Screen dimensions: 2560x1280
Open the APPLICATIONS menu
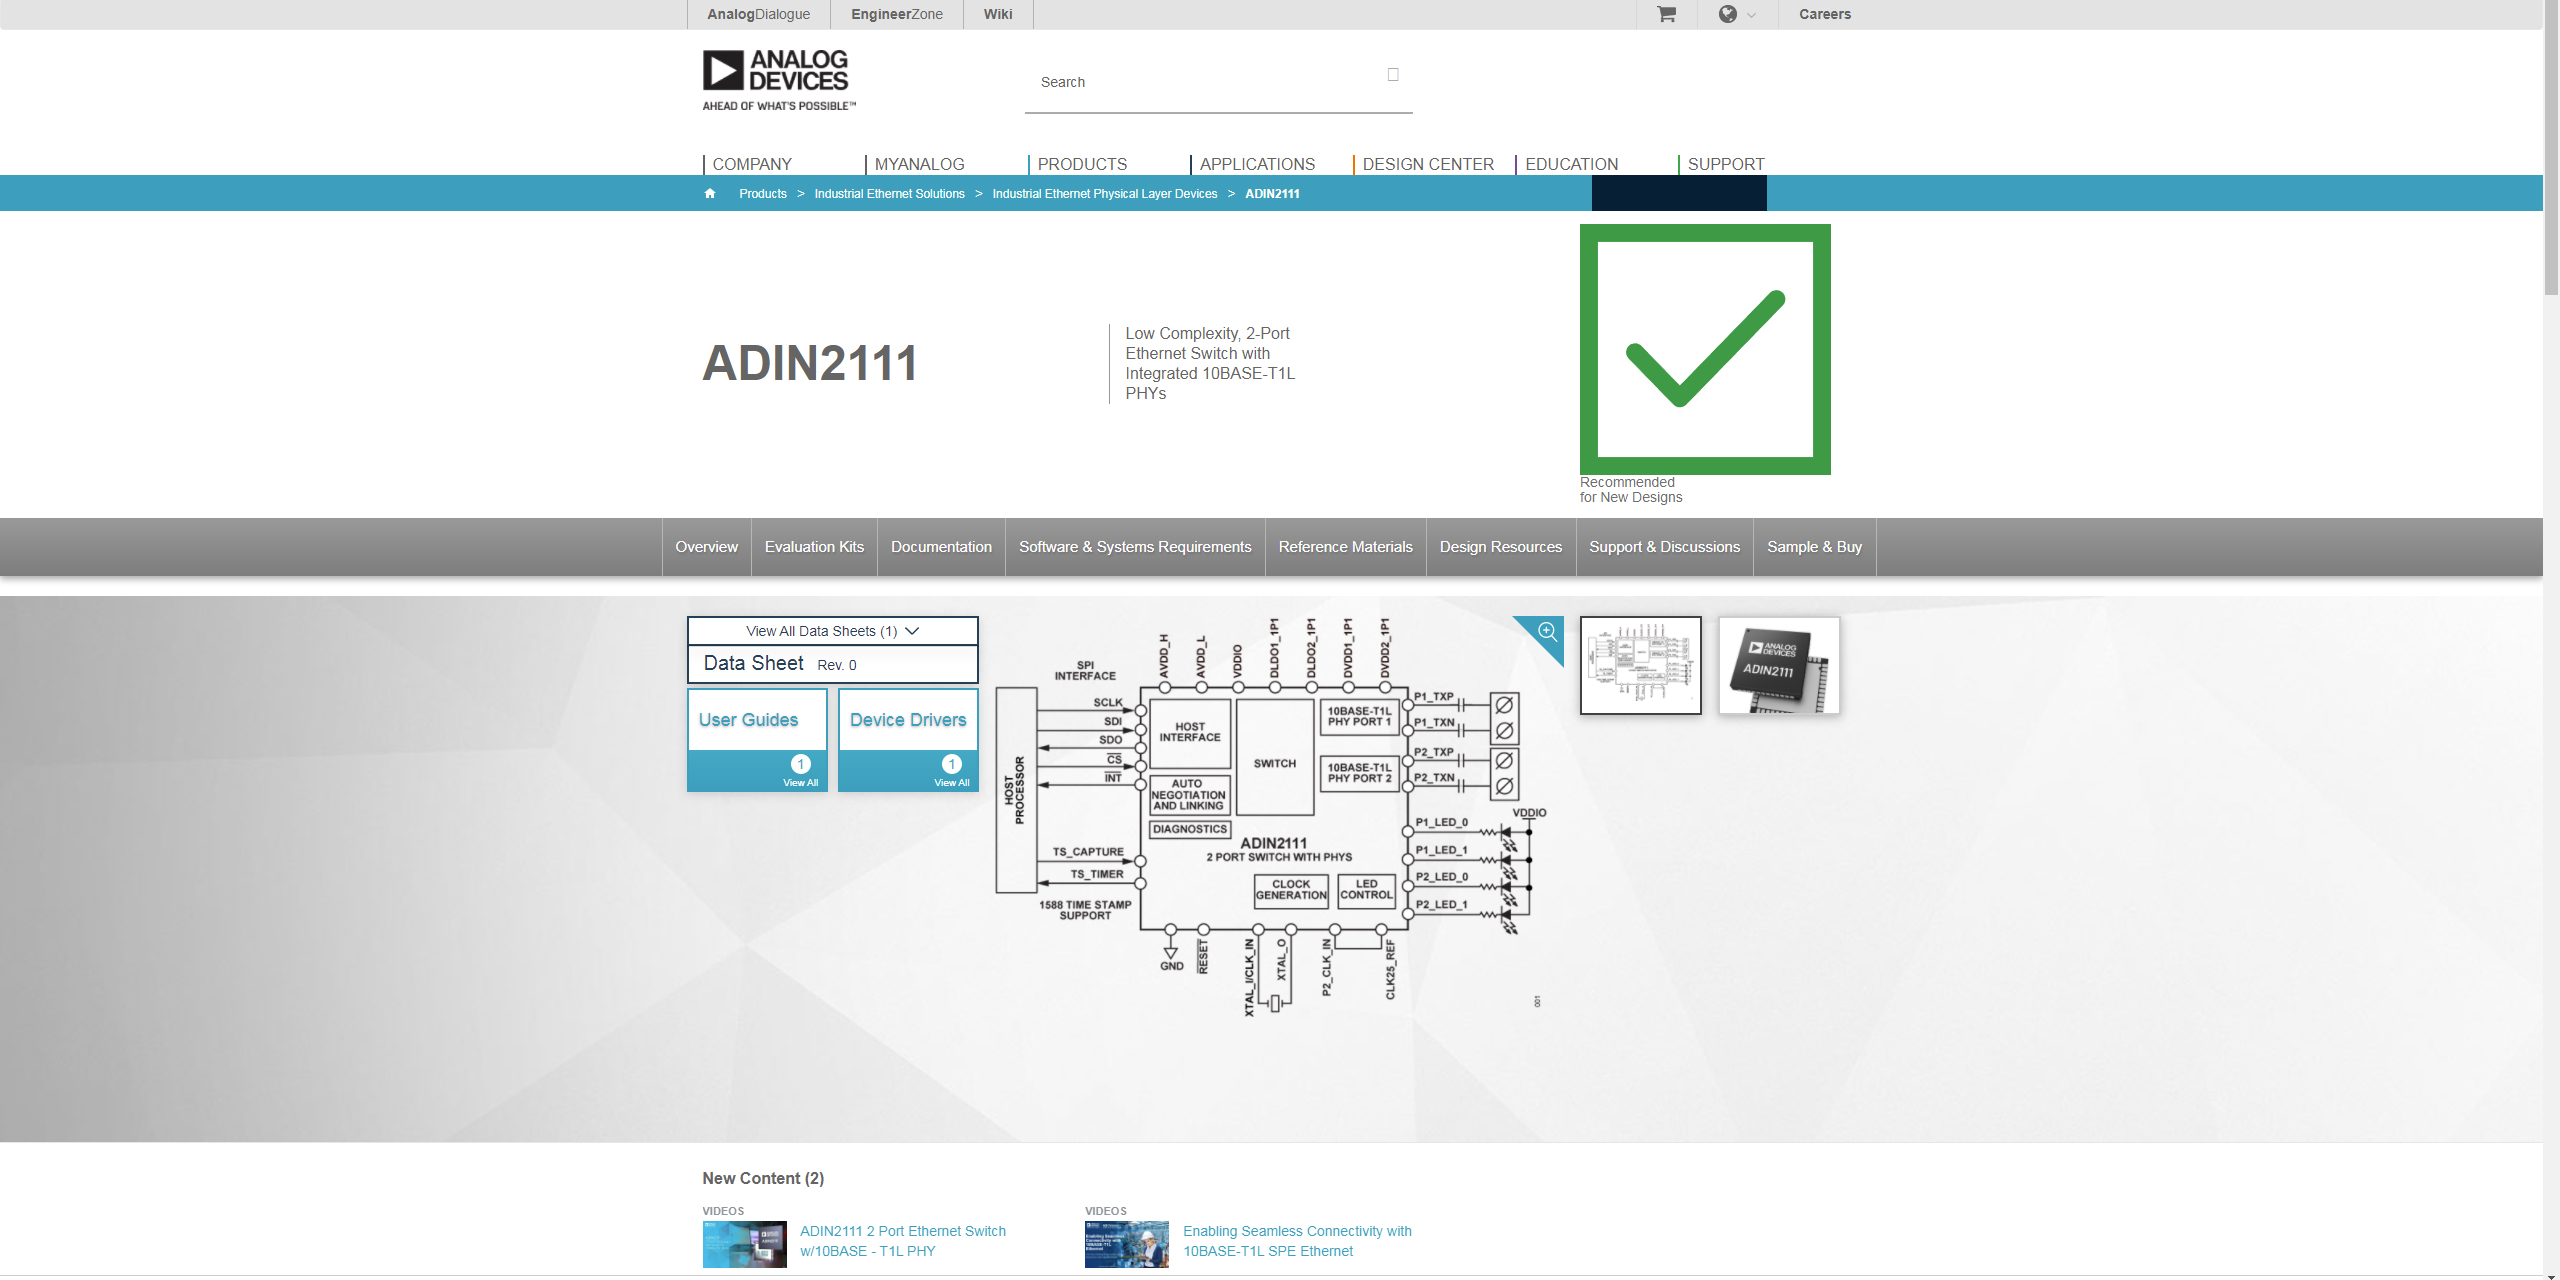[x=1257, y=164]
